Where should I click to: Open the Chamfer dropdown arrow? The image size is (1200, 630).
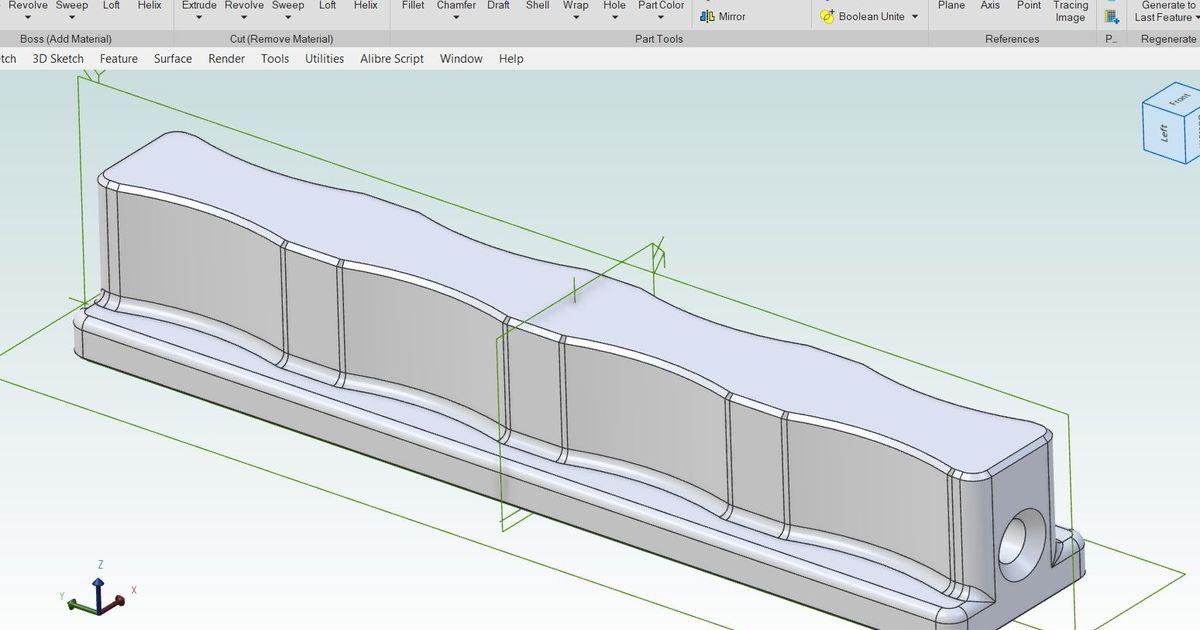pos(456,17)
